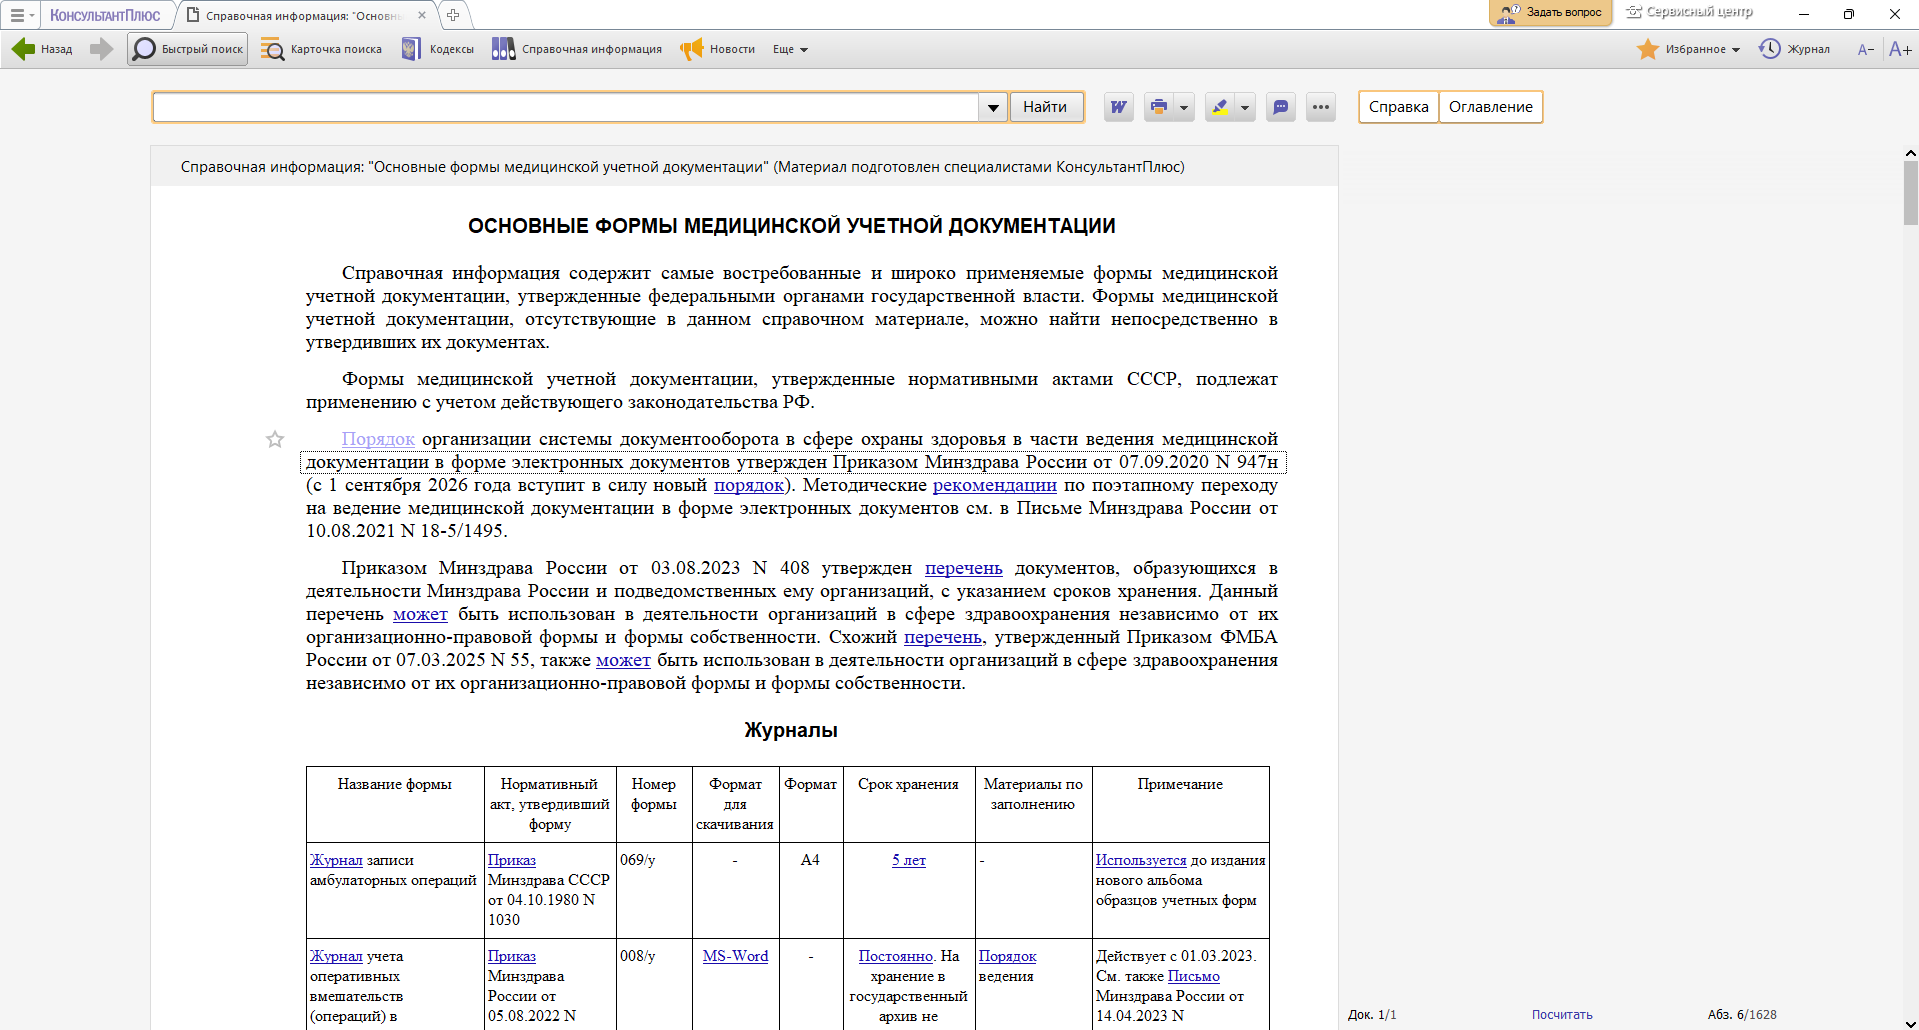Screen dimensions: 1919x1030
Task: Open the может link after перечень
Action: pos(420,614)
